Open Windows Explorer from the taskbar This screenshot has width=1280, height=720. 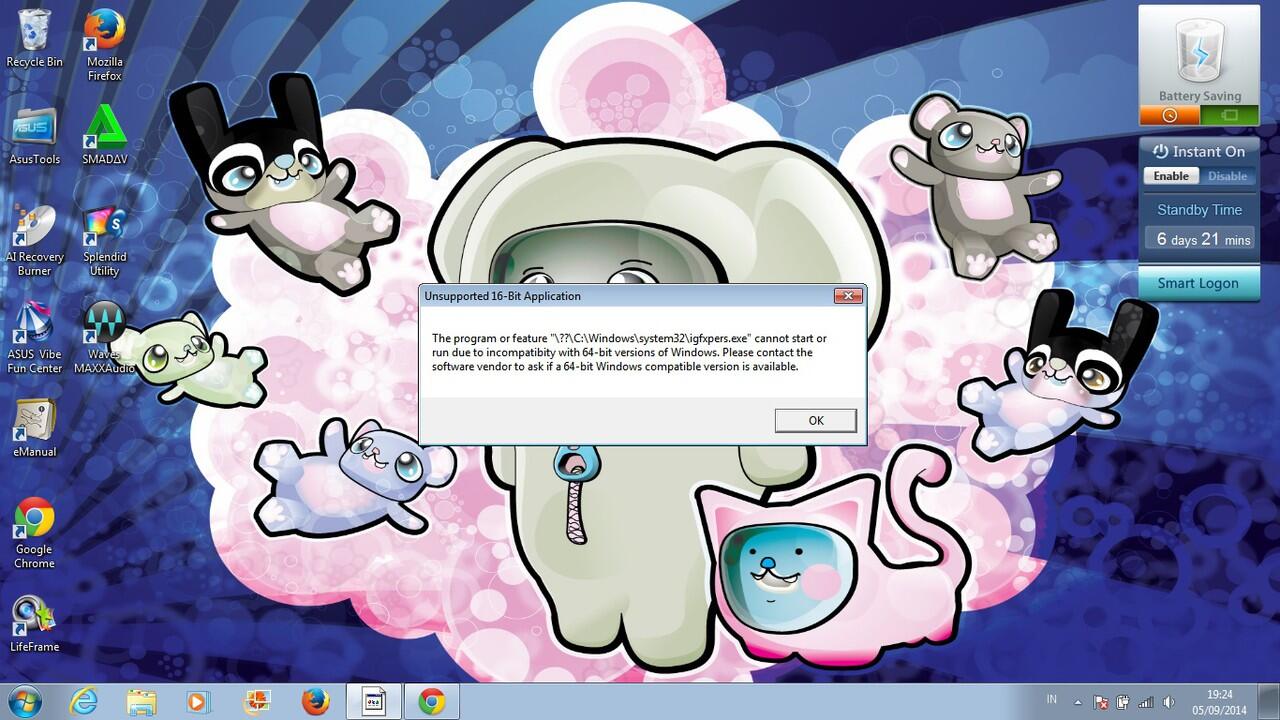point(142,701)
